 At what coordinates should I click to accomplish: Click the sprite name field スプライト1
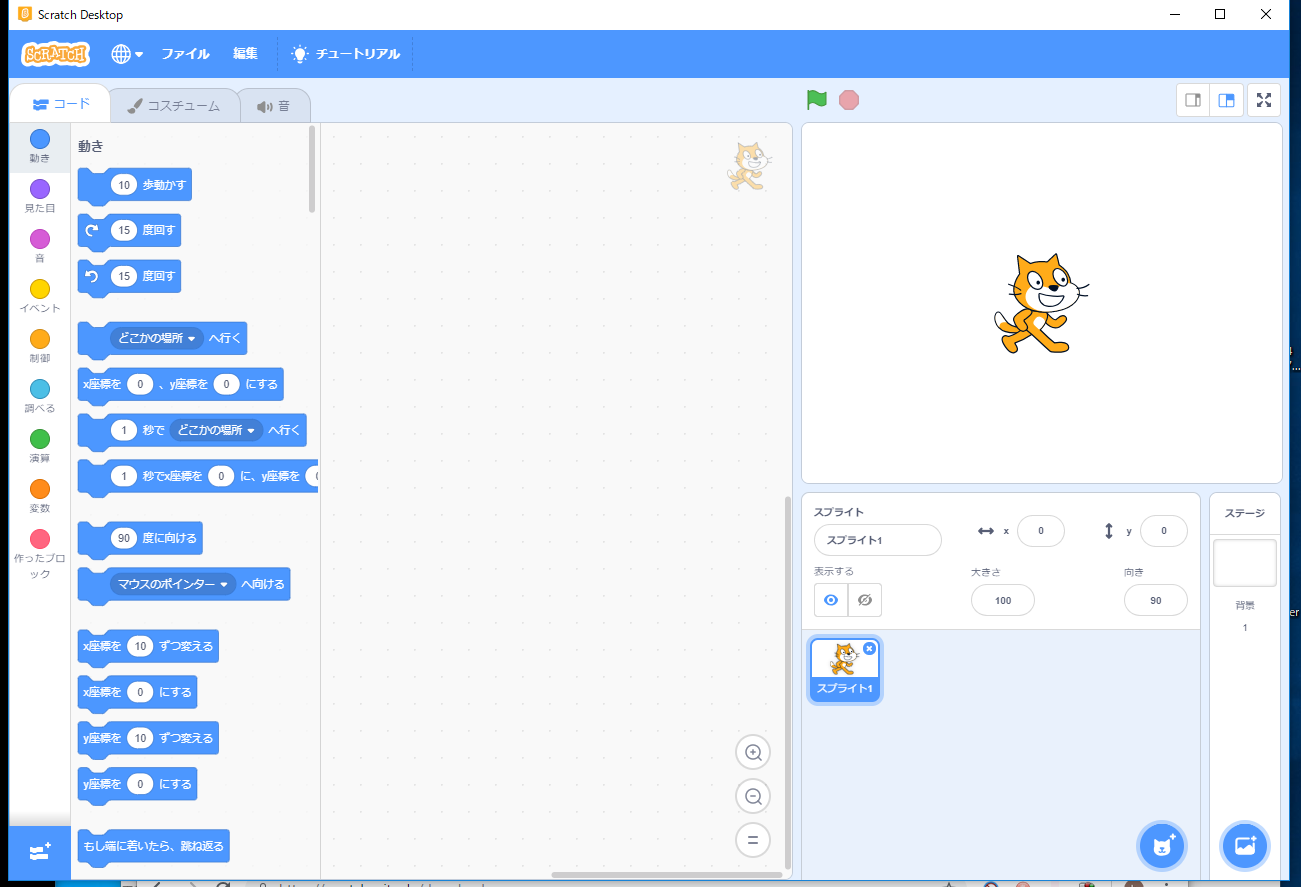tap(878, 540)
